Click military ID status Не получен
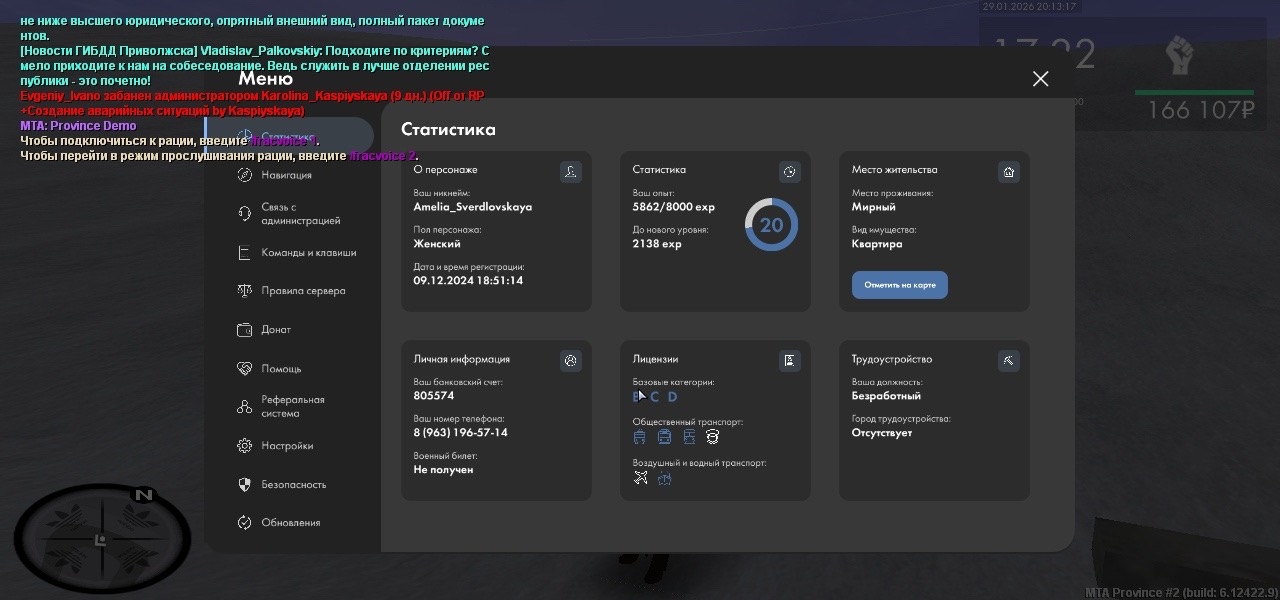Viewport: 1280px width, 600px height. (x=444, y=470)
